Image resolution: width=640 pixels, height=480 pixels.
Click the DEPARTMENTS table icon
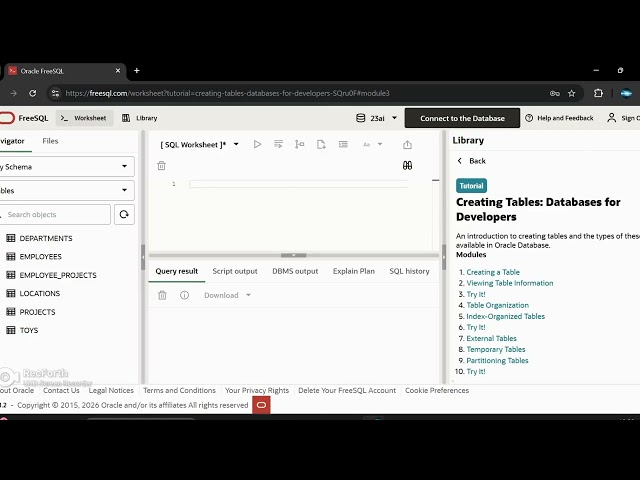[x=11, y=238]
